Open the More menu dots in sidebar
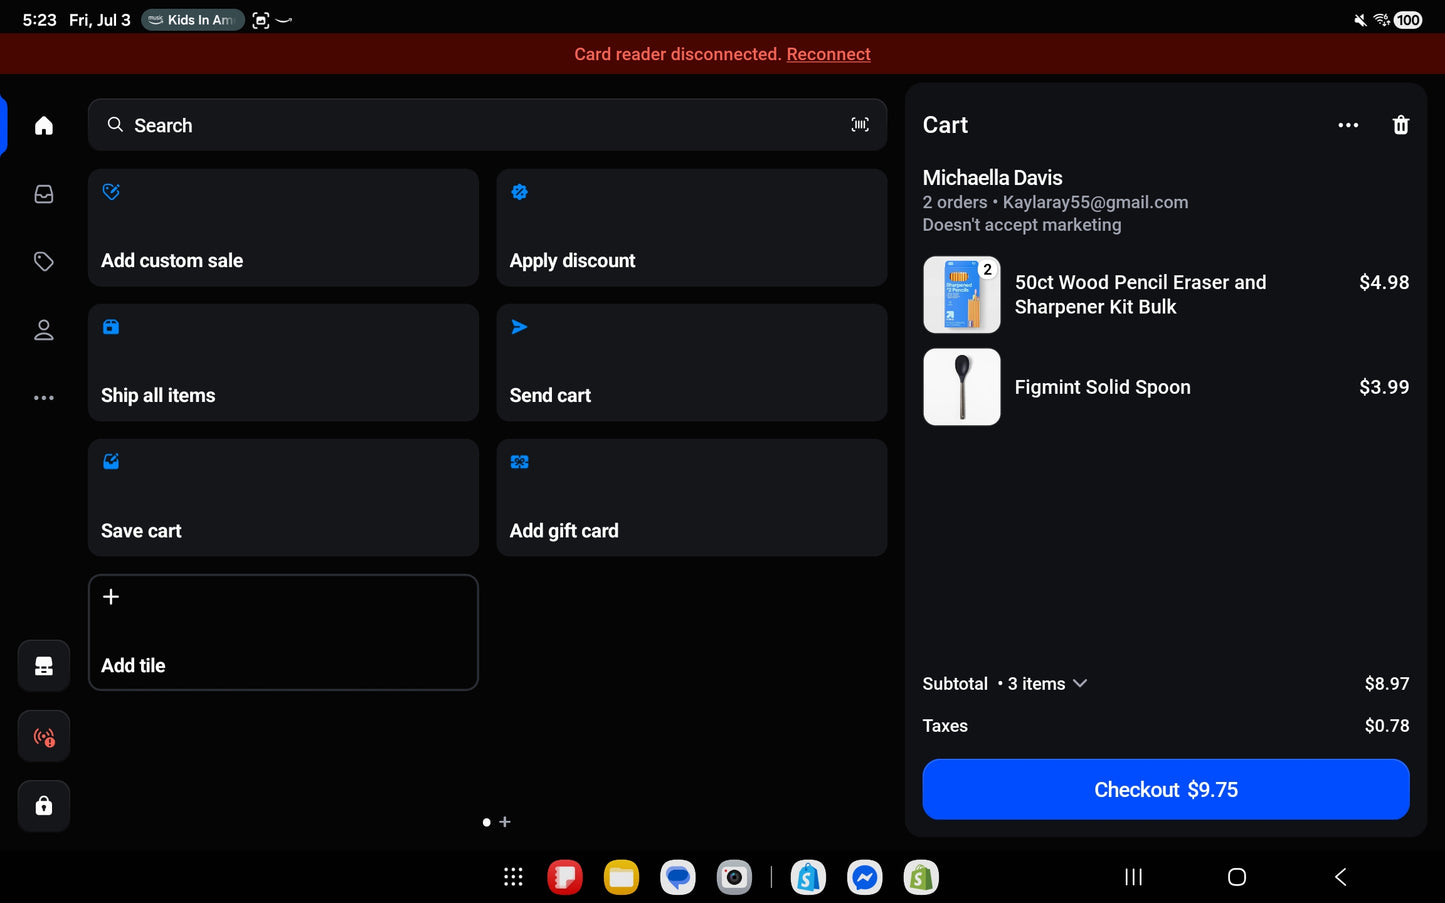Viewport: 1445px width, 903px height. click(x=43, y=398)
